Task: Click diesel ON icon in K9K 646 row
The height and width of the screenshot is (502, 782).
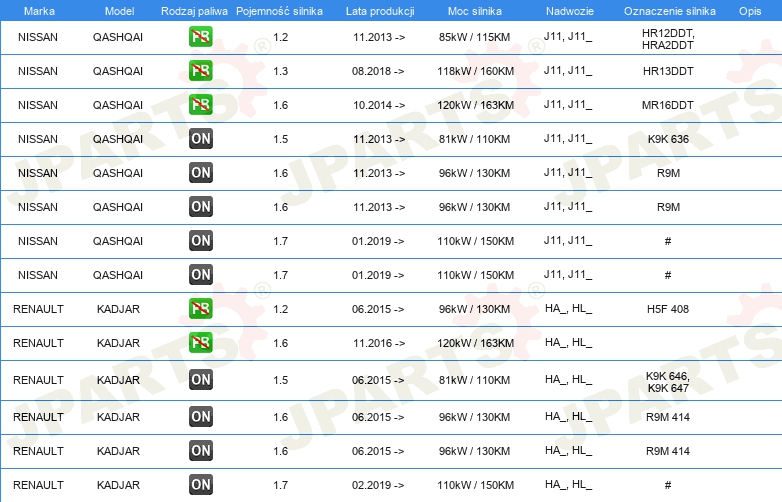Action: 200,380
